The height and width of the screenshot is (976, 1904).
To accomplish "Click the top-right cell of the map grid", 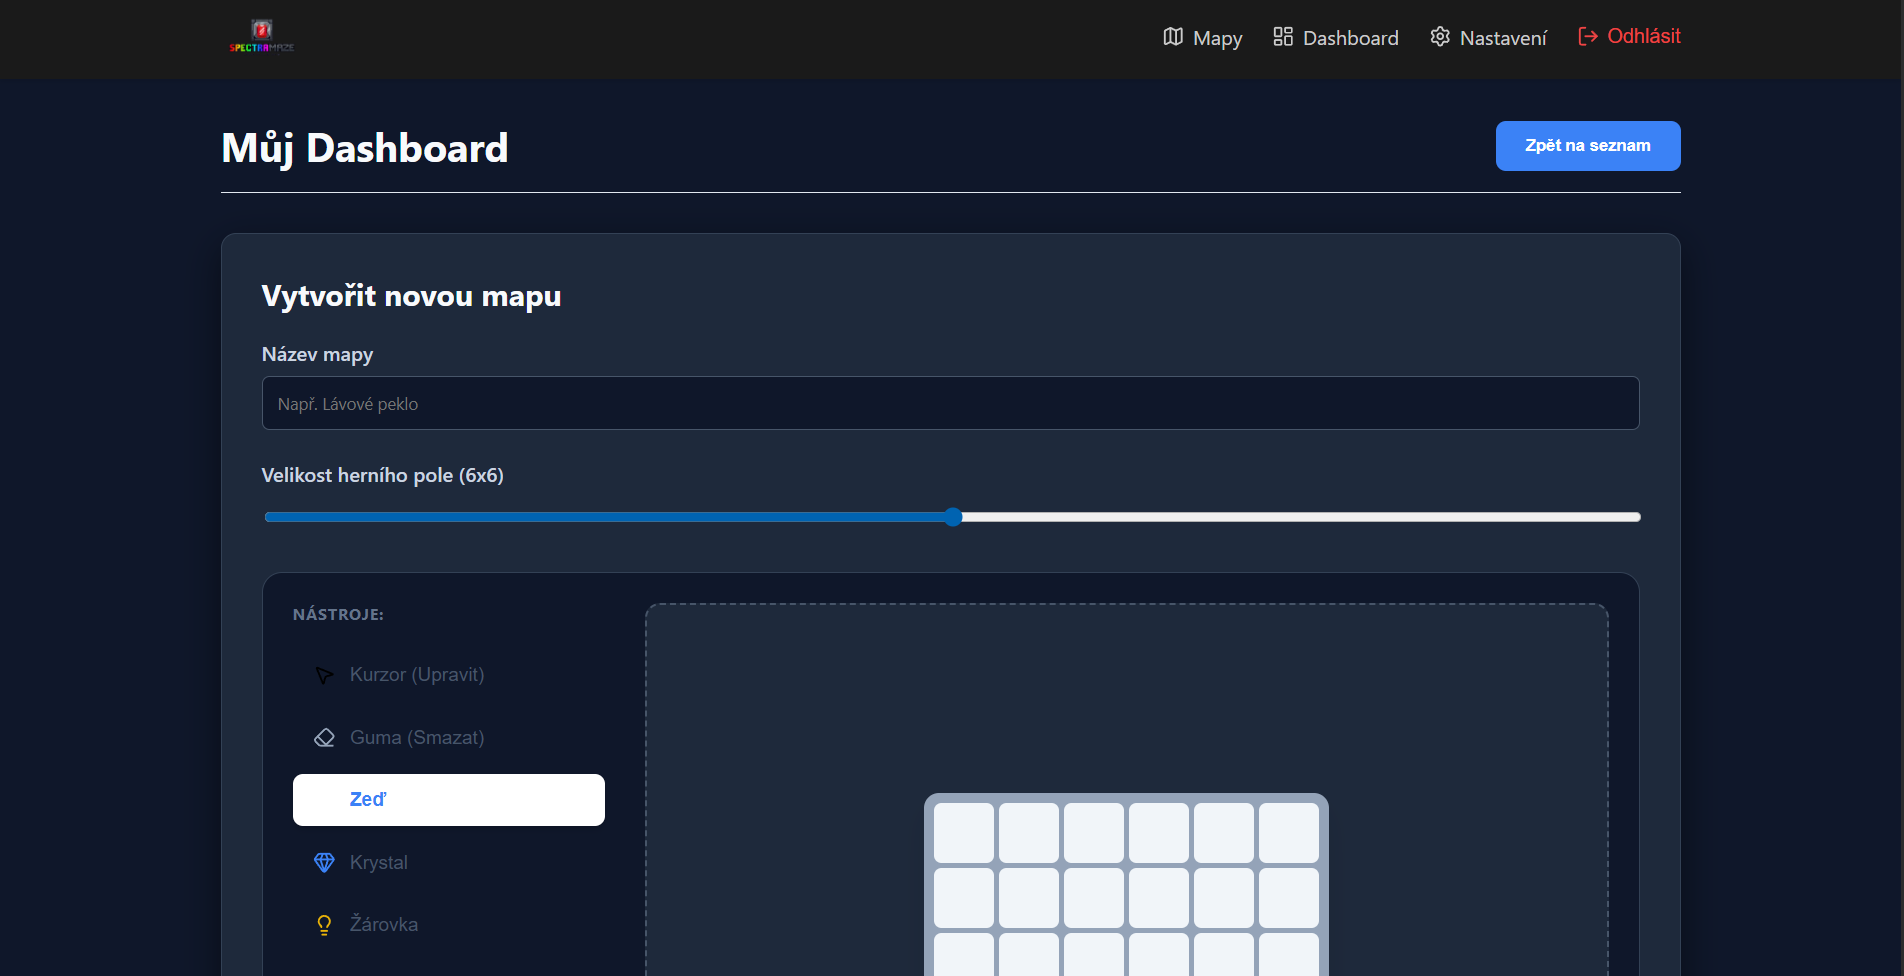I will click(x=1289, y=833).
